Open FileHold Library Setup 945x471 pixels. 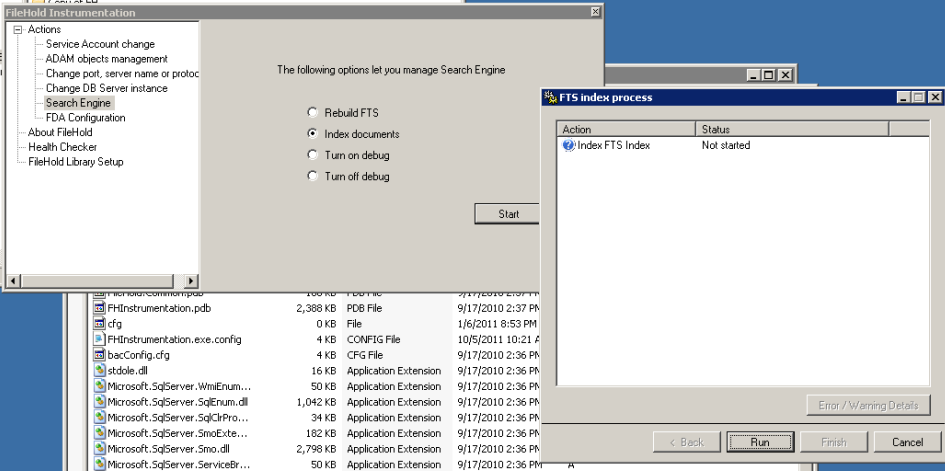[x=75, y=161]
